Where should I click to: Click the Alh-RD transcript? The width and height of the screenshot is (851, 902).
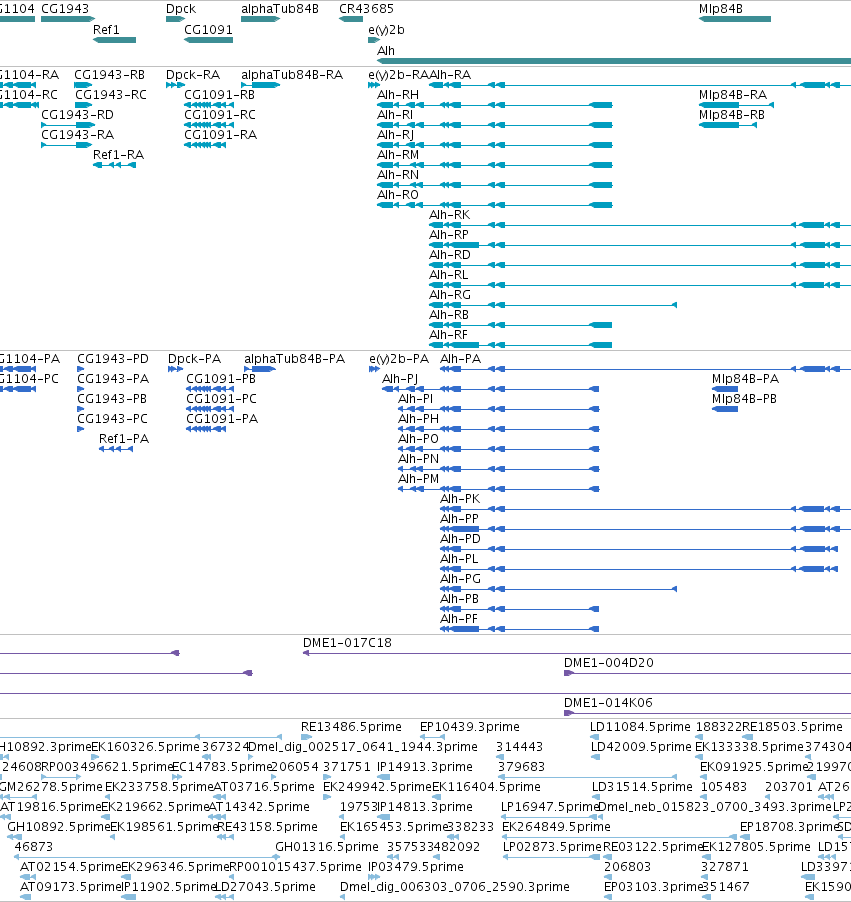pos(640,265)
